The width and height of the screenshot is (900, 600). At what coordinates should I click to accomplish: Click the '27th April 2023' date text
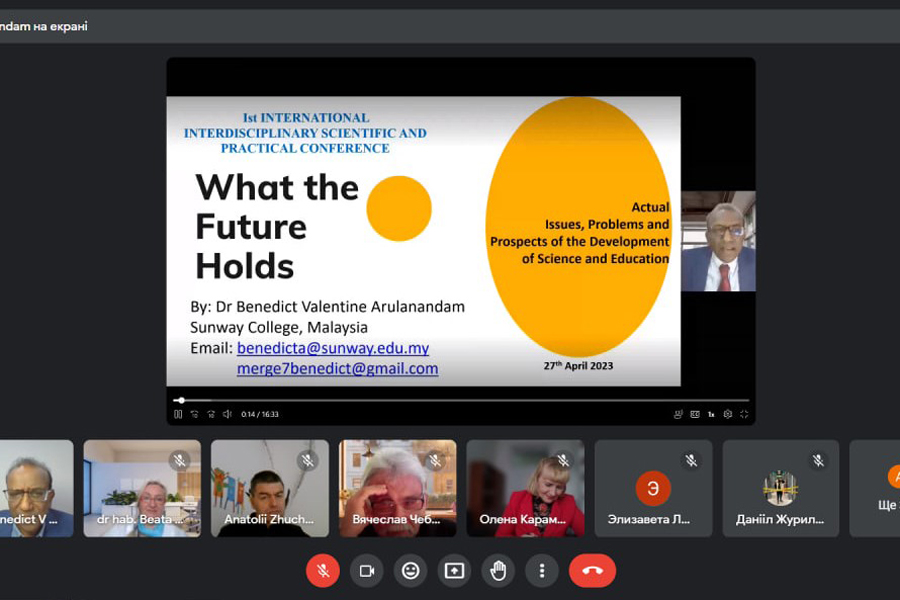tap(579, 366)
